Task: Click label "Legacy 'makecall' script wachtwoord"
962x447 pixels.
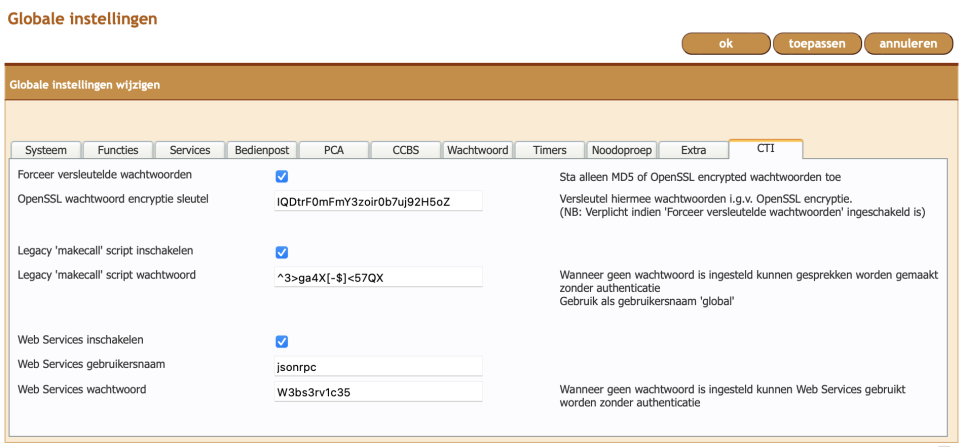Action: point(107,275)
